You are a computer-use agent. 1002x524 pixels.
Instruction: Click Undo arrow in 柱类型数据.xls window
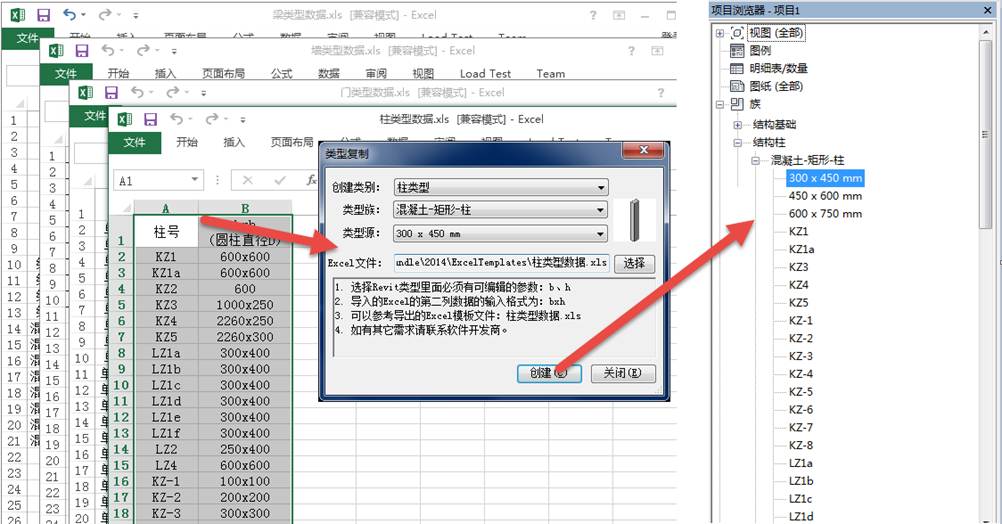177,119
